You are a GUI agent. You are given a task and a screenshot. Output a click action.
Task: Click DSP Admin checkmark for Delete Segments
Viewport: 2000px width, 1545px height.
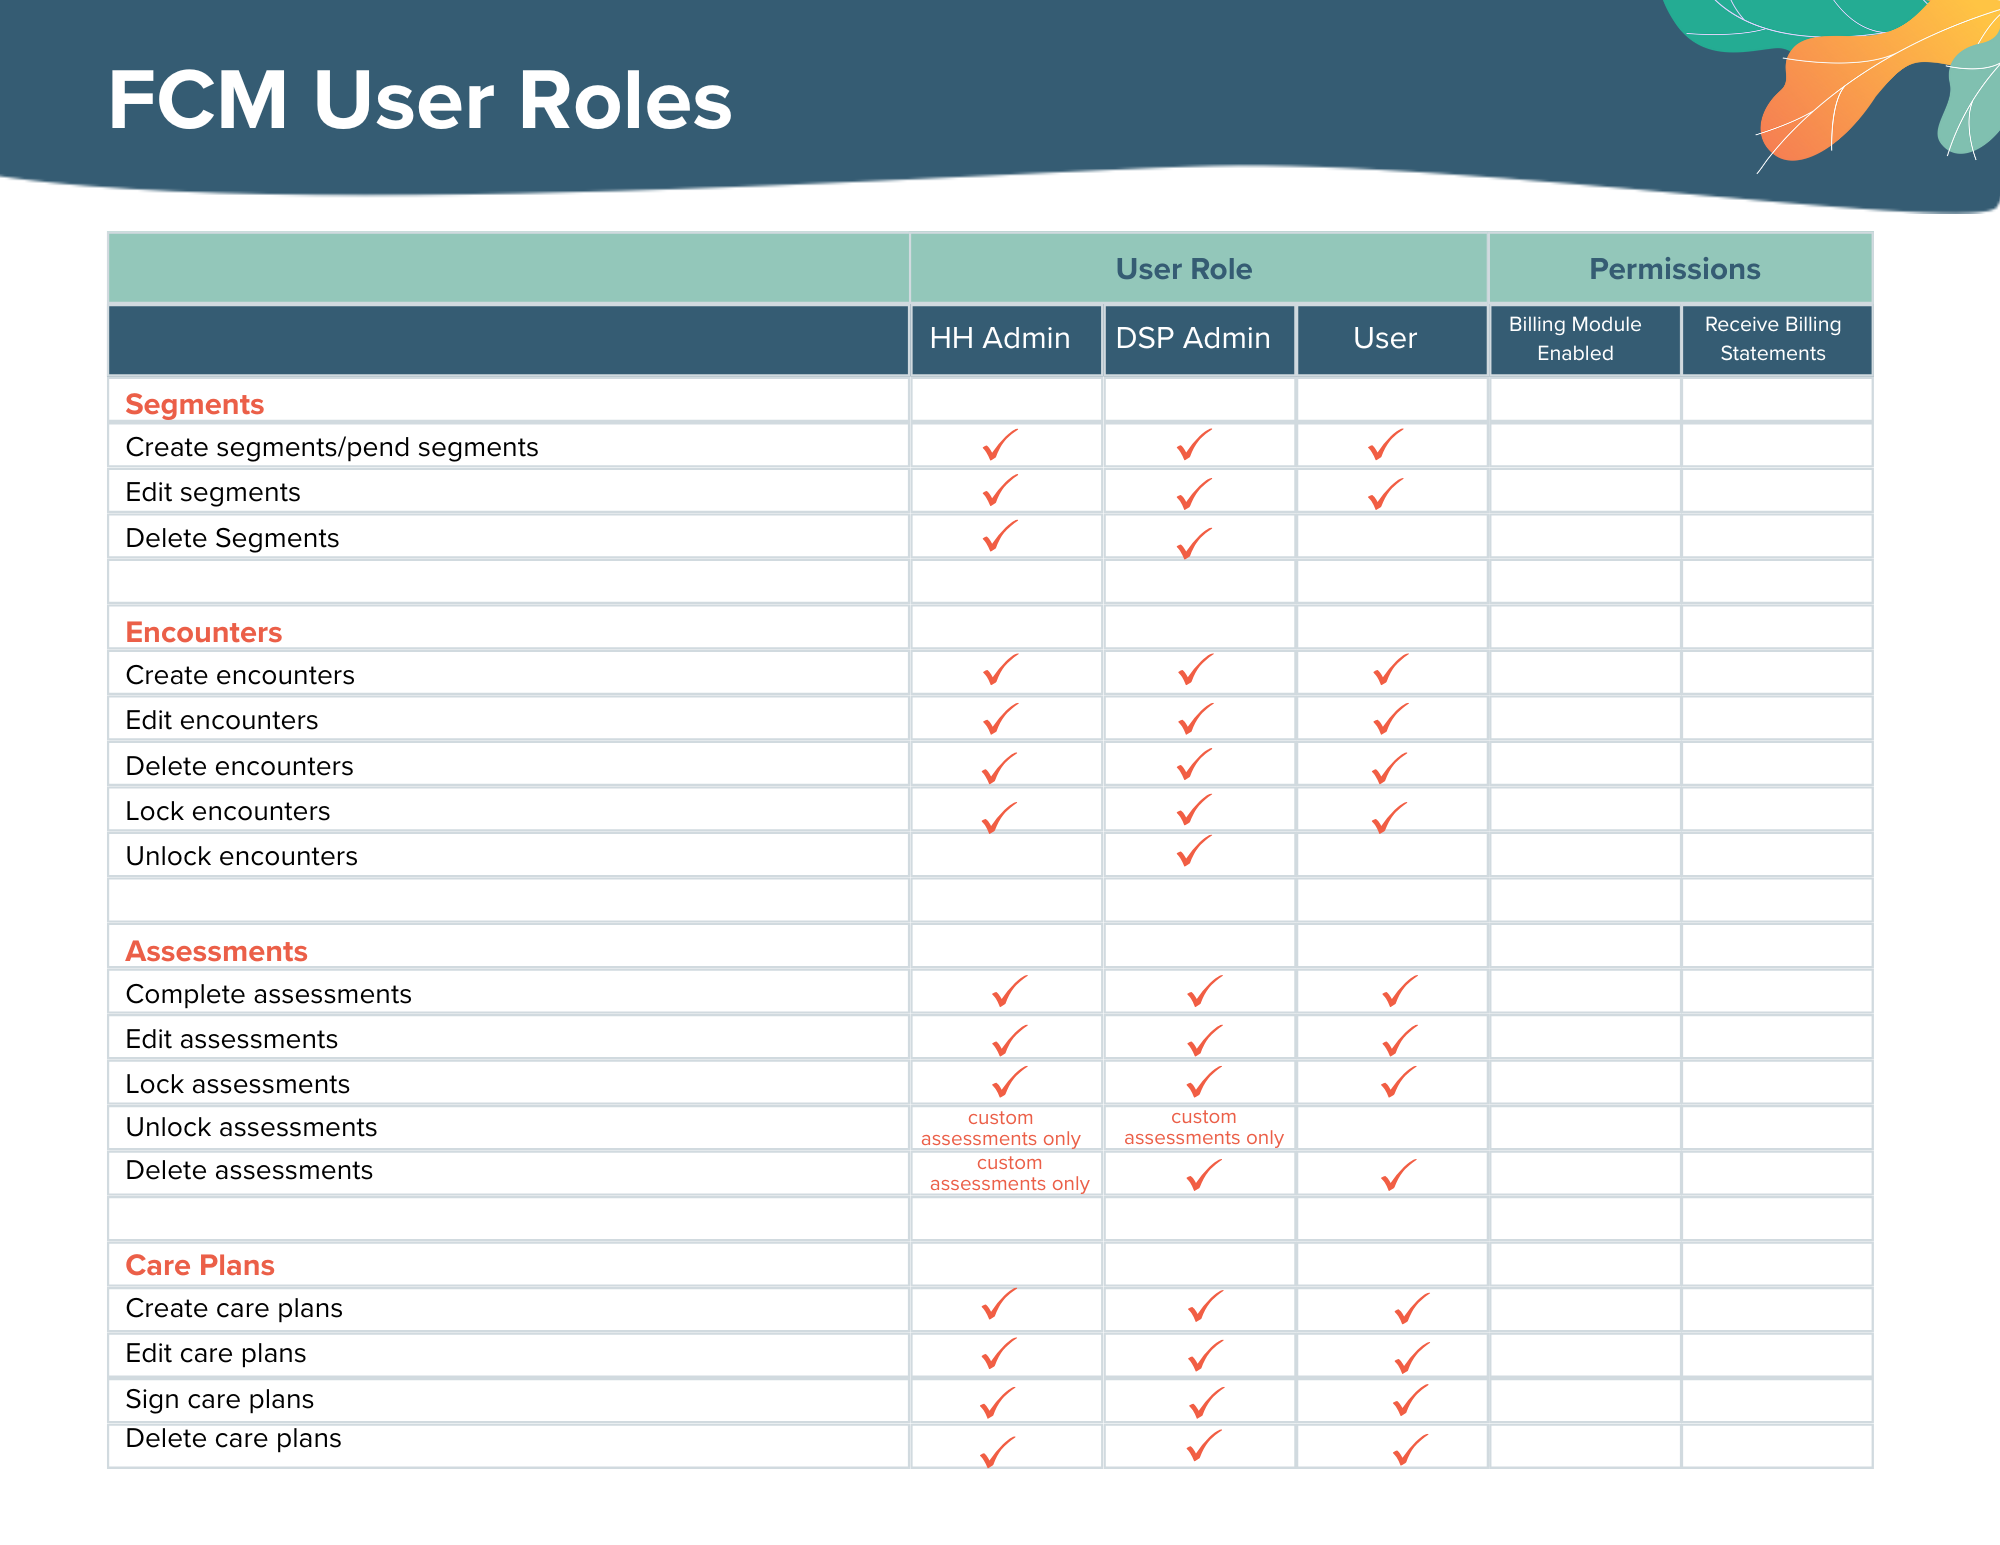[1194, 543]
